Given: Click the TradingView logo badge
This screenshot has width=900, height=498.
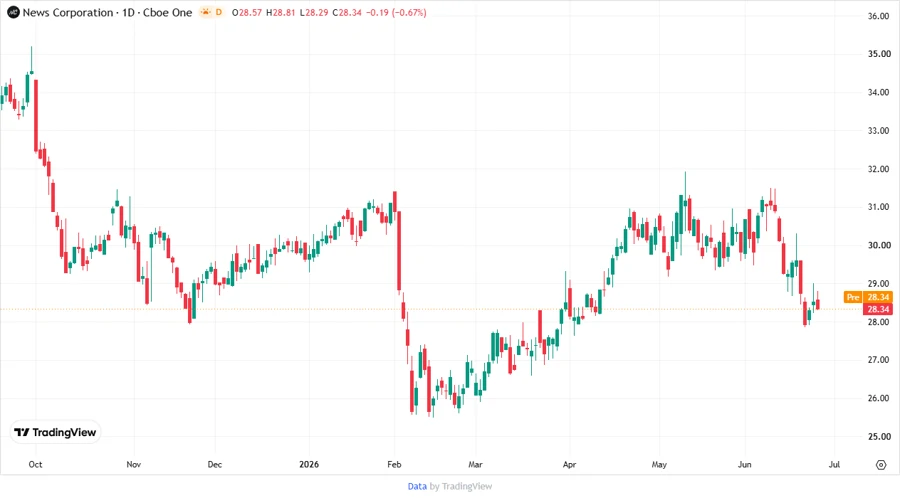Looking at the screenshot, I should (x=55, y=433).
